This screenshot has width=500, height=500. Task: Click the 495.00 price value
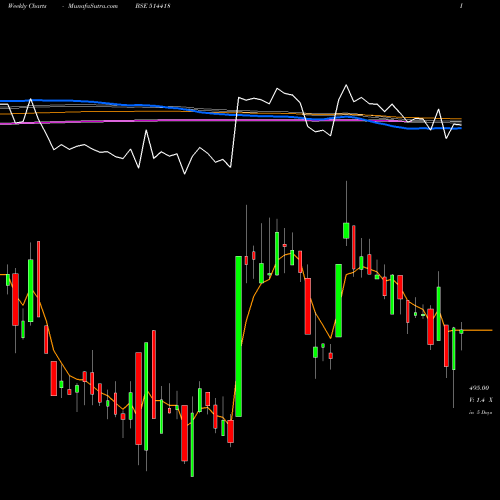pyautogui.click(x=479, y=388)
